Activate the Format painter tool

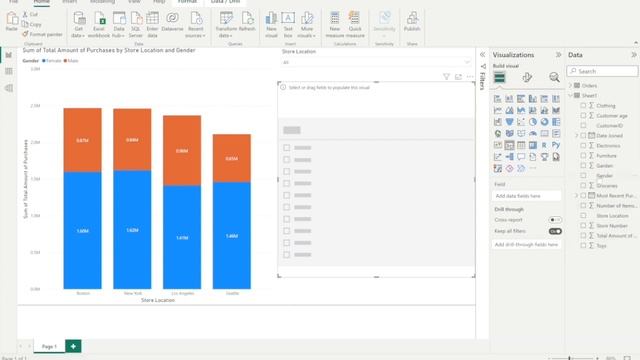pos(42,34)
